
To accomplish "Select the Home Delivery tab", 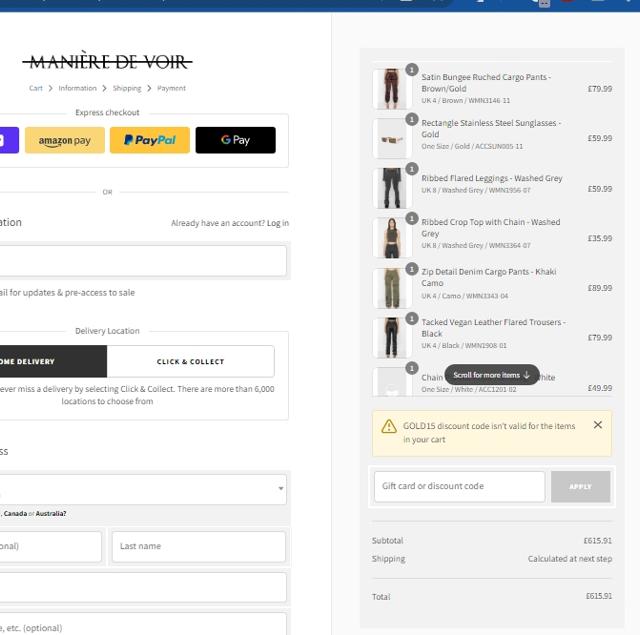I will 53,362.
